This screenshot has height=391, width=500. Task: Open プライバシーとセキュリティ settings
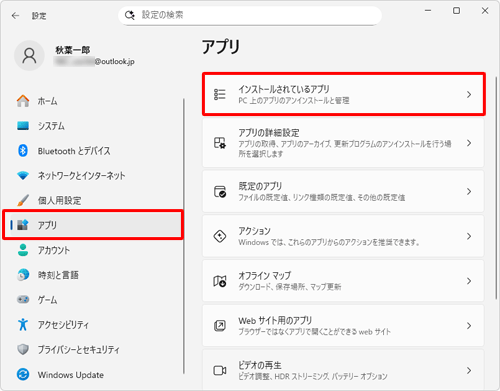(x=95, y=349)
